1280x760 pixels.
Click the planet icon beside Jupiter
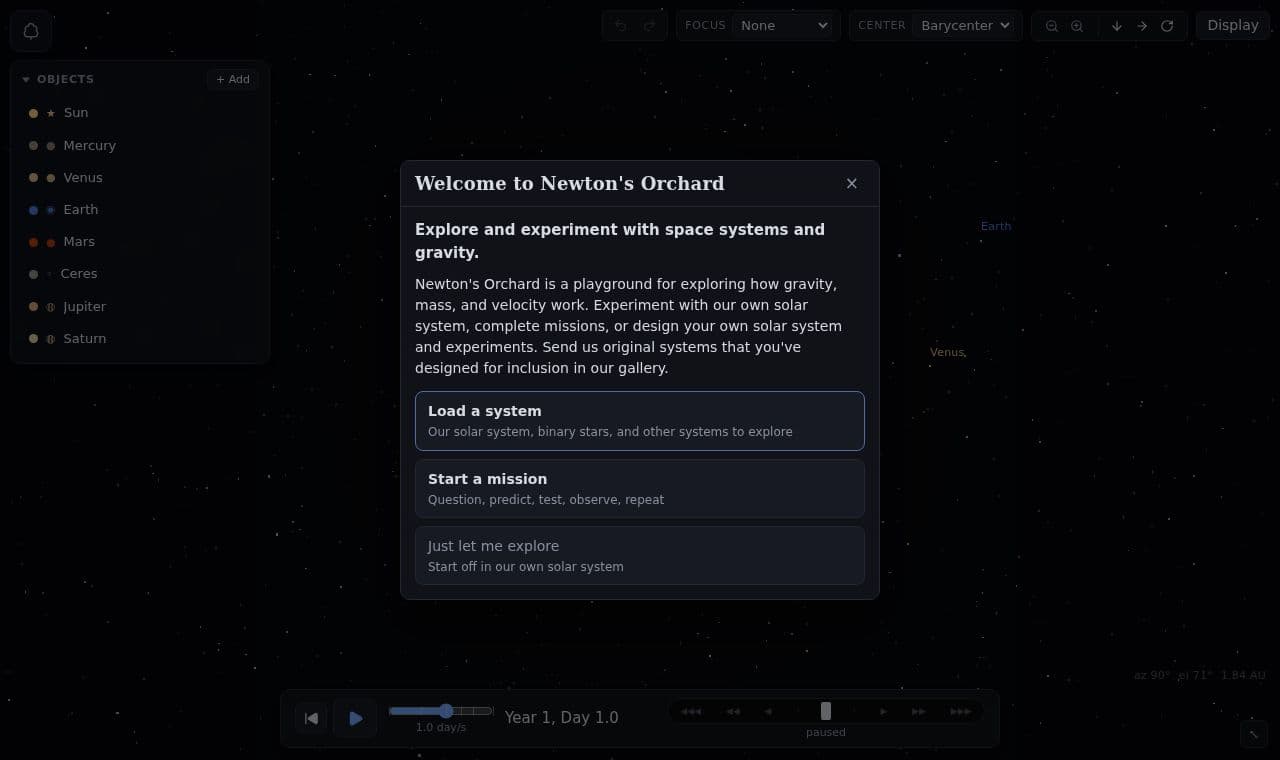51,307
